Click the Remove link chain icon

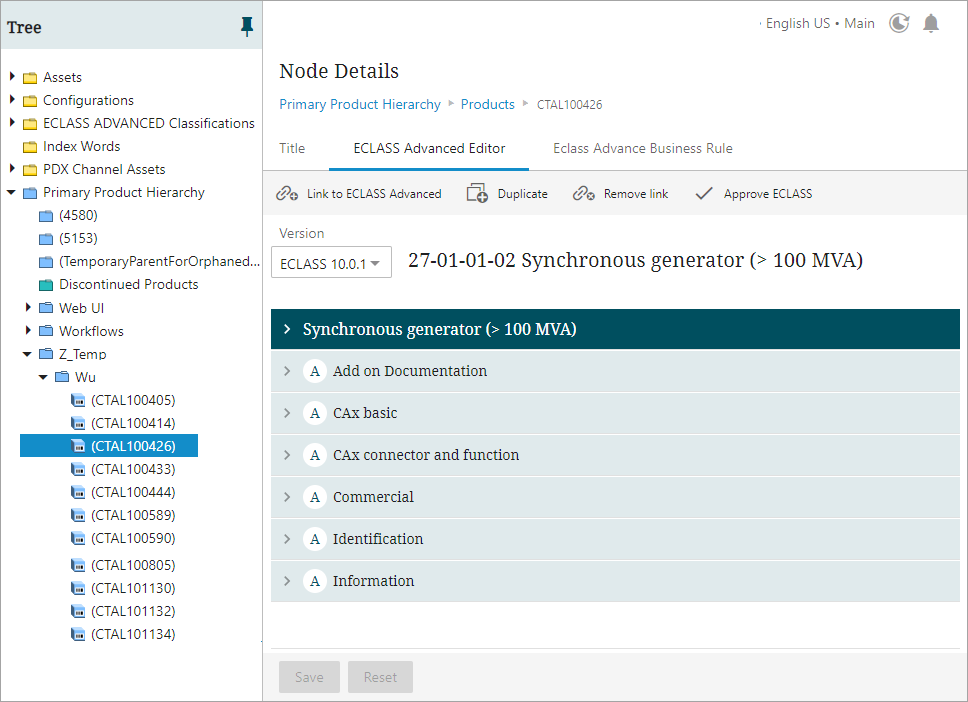click(x=583, y=193)
